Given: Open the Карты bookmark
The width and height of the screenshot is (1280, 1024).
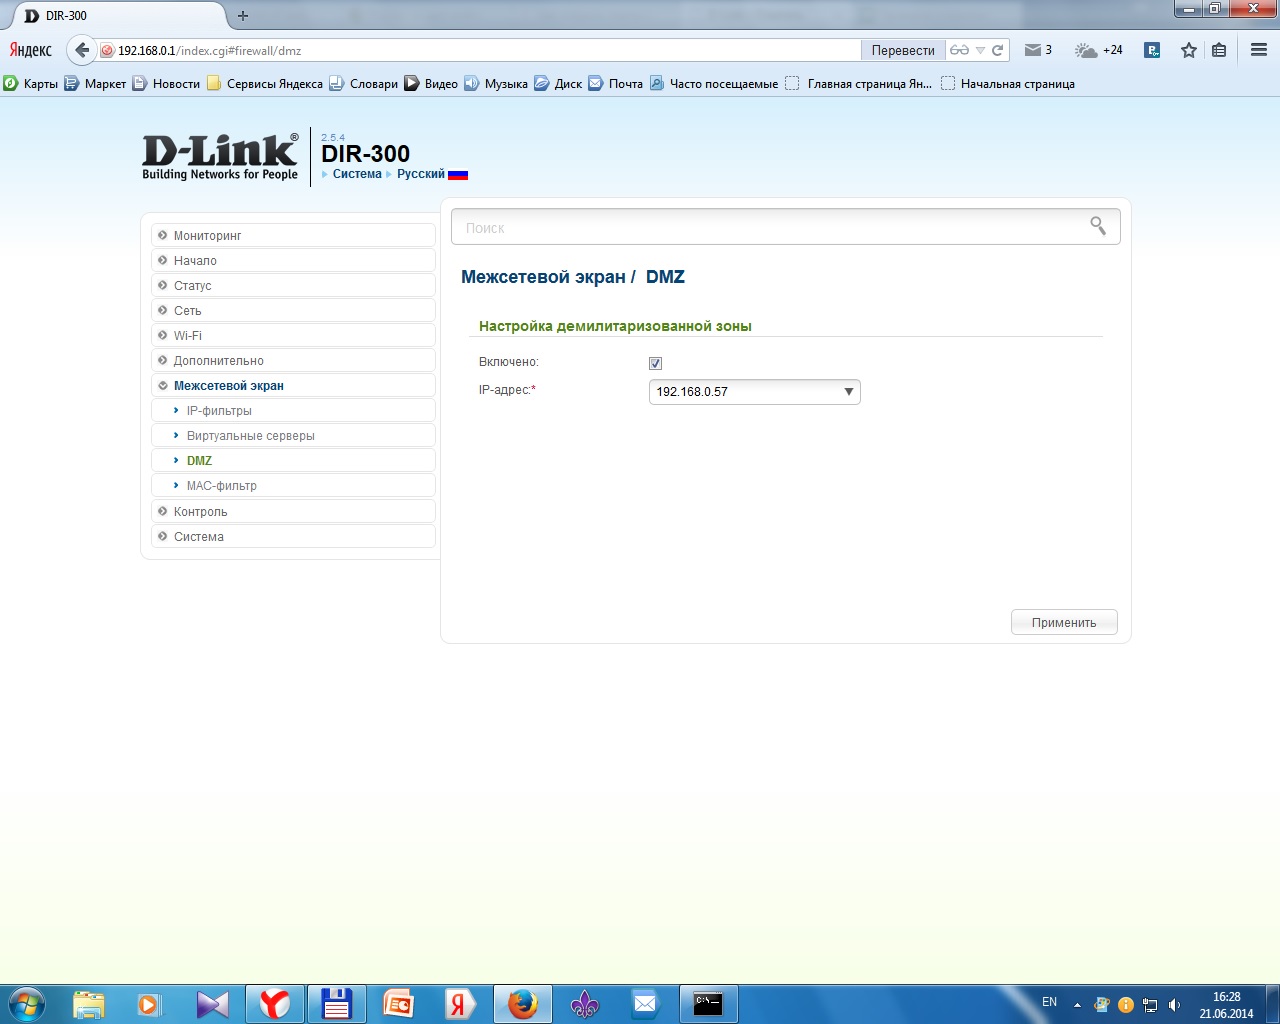Looking at the screenshot, I should 31,84.
